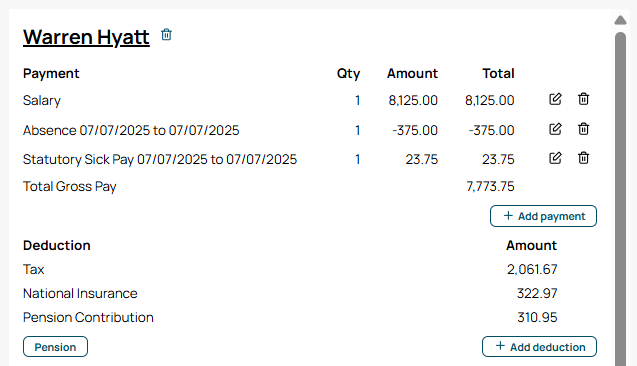The image size is (637, 366).
Task: Edit the Absence 07/07/2025 payment entry
Action: click(555, 129)
